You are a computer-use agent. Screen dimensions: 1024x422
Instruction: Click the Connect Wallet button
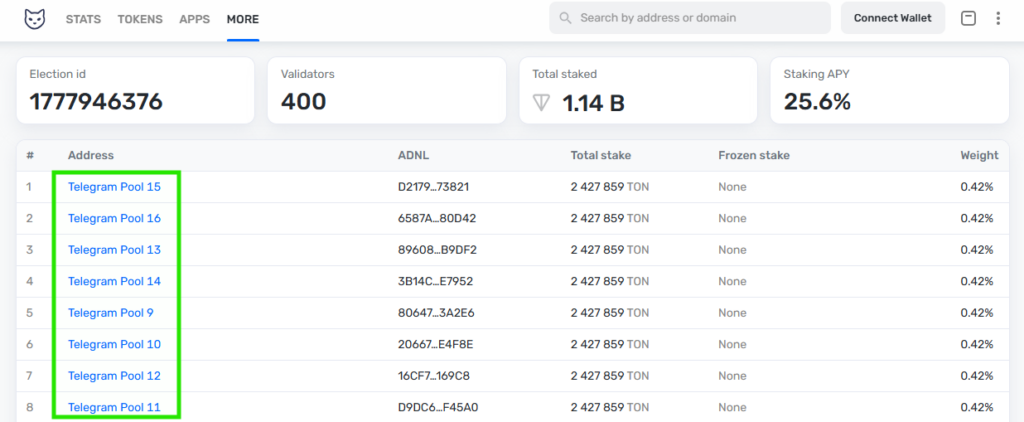coord(893,18)
